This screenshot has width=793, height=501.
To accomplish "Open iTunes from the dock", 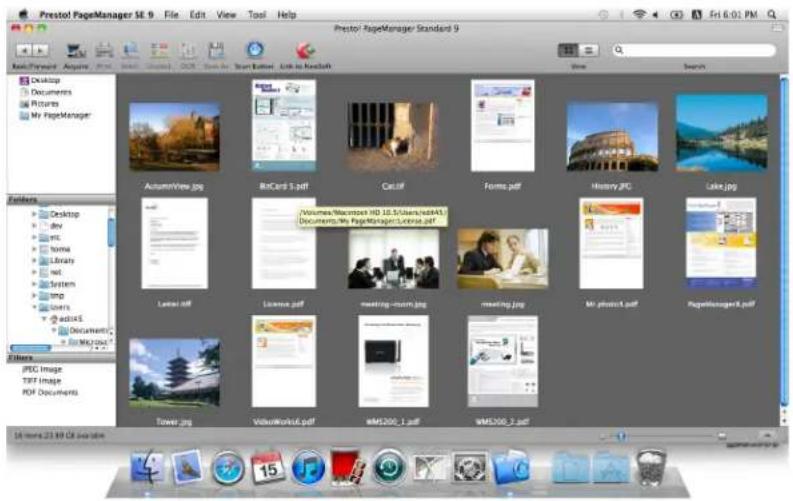I will 308,468.
